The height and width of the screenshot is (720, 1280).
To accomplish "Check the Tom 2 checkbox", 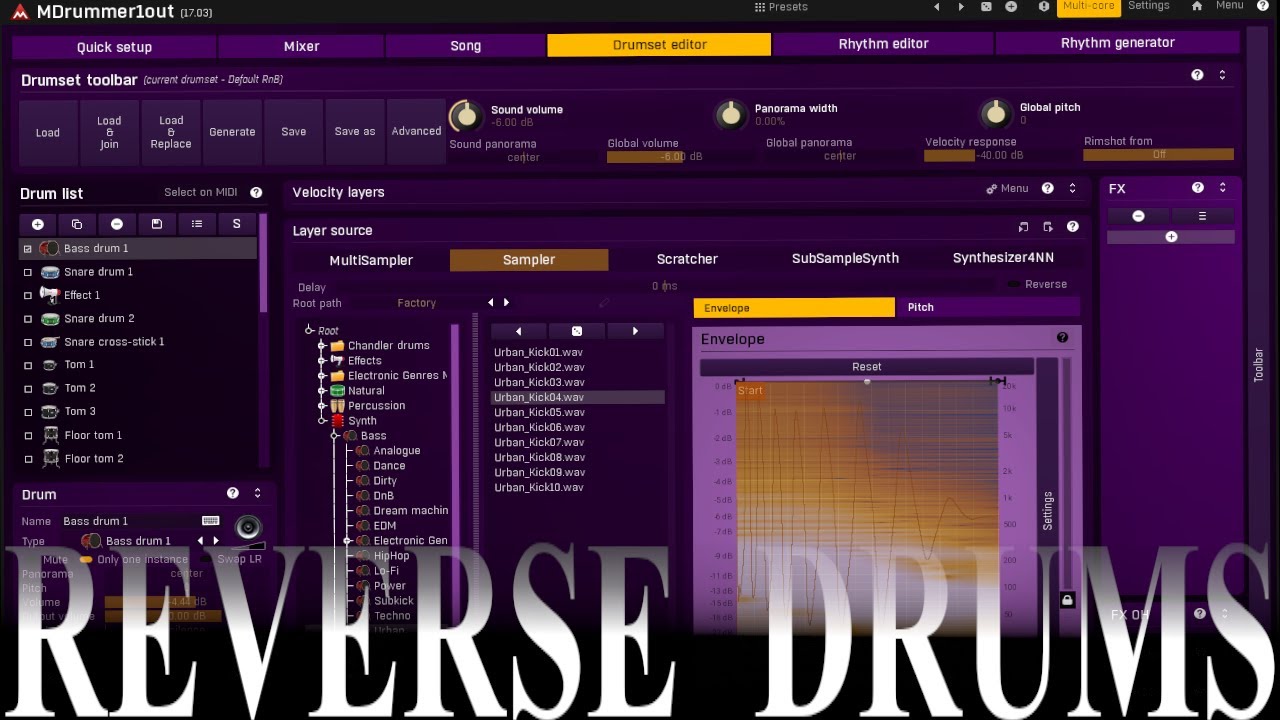I will [28, 388].
